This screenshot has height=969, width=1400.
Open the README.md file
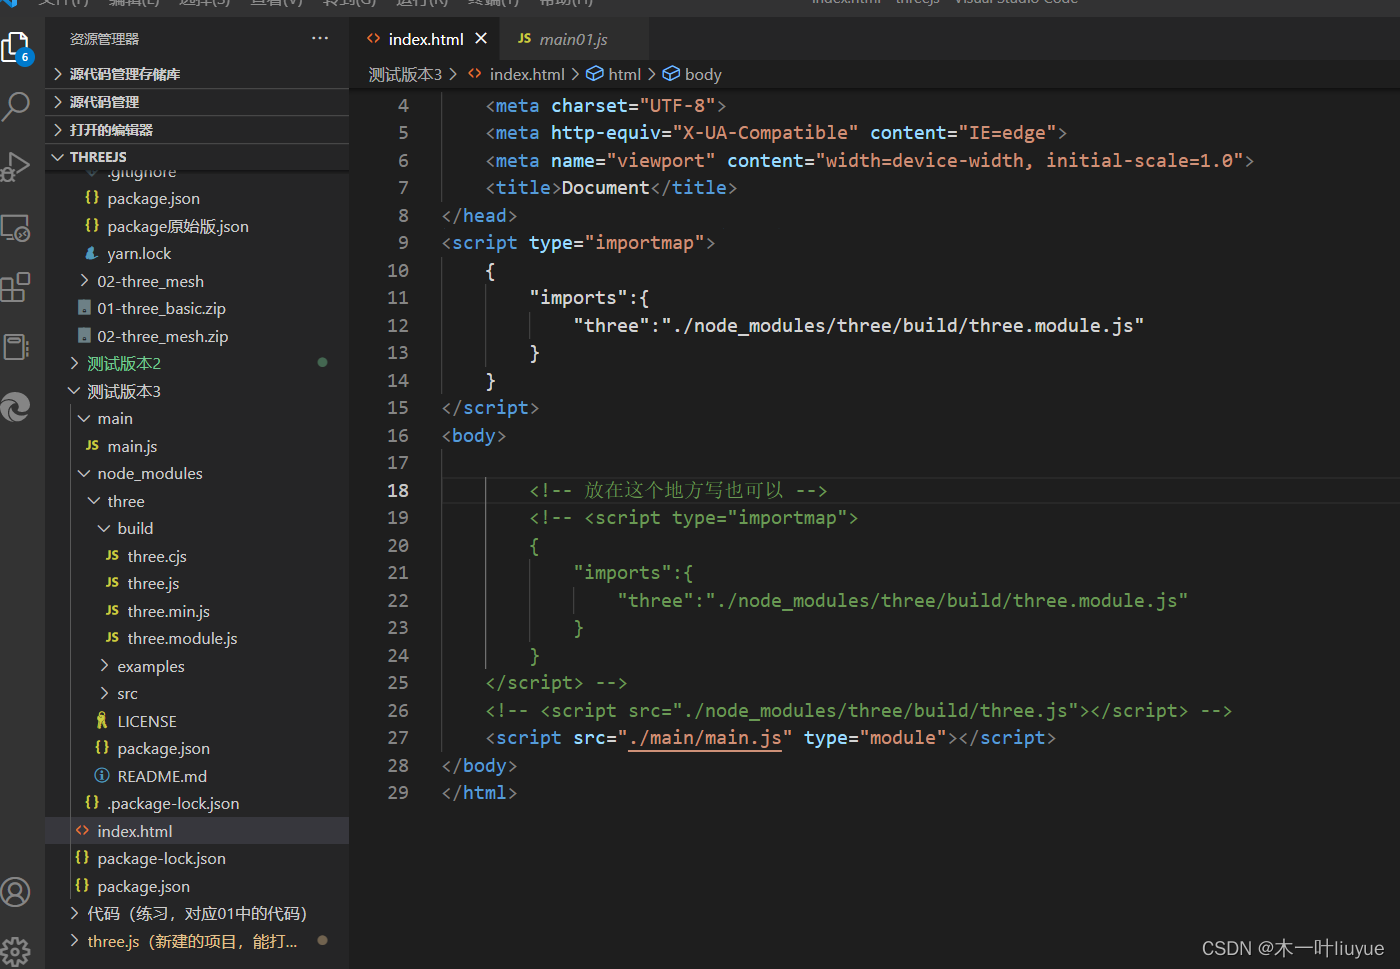pyautogui.click(x=197, y=776)
